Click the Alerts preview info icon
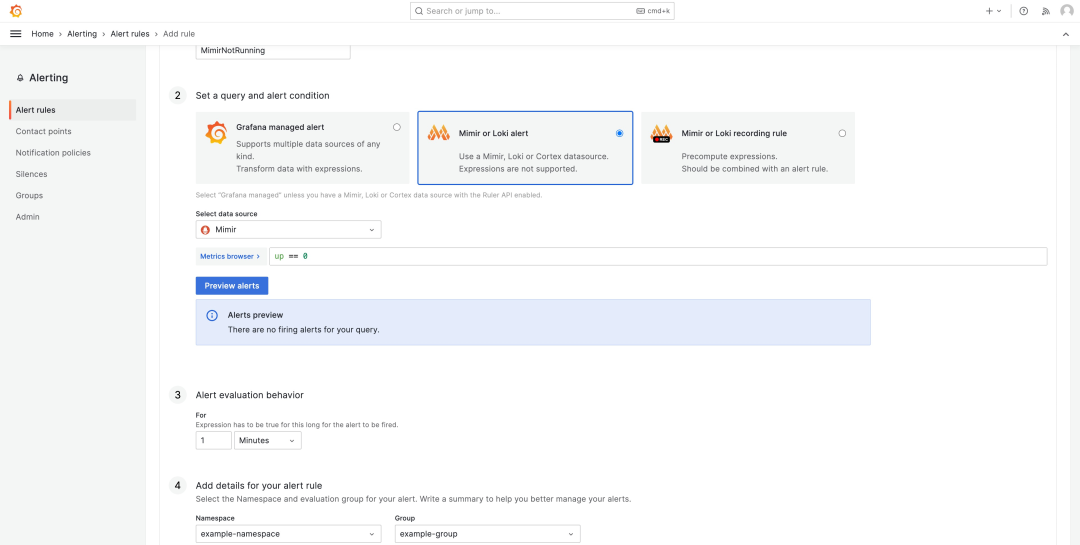 (x=212, y=315)
